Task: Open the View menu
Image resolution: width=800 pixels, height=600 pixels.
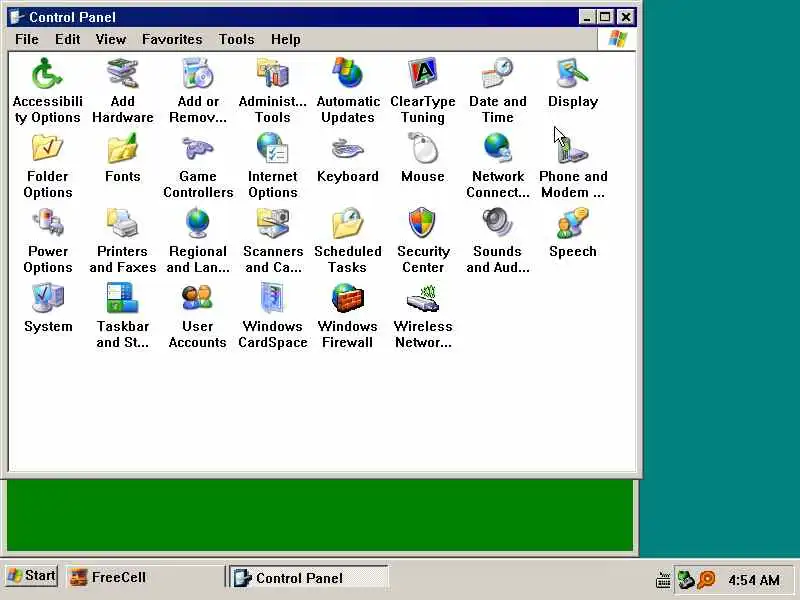Action: [x=111, y=39]
